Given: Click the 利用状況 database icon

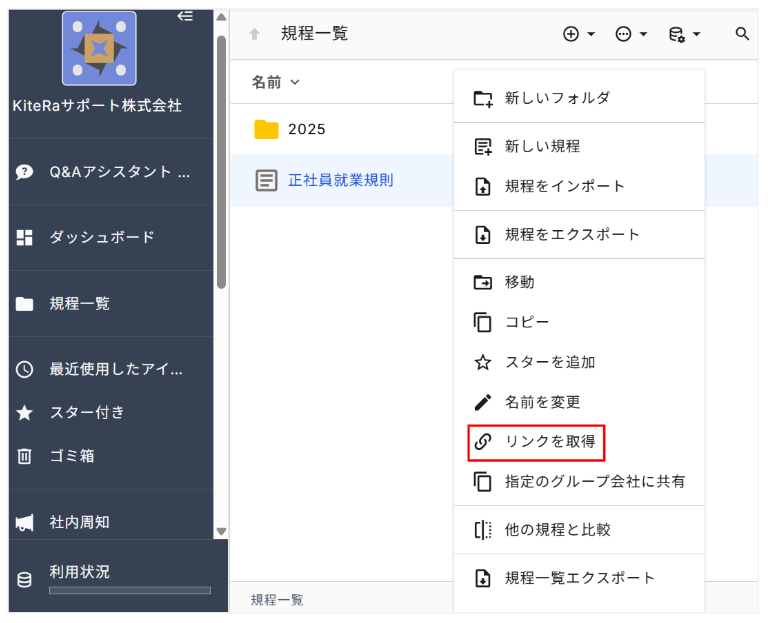Looking at the screenshot, I should click(x=24, y=579).
